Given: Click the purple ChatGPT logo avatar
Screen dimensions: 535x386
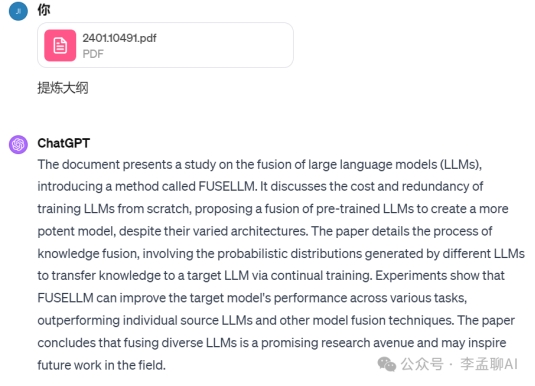Looking at the screenshot, I should [18, 144].
